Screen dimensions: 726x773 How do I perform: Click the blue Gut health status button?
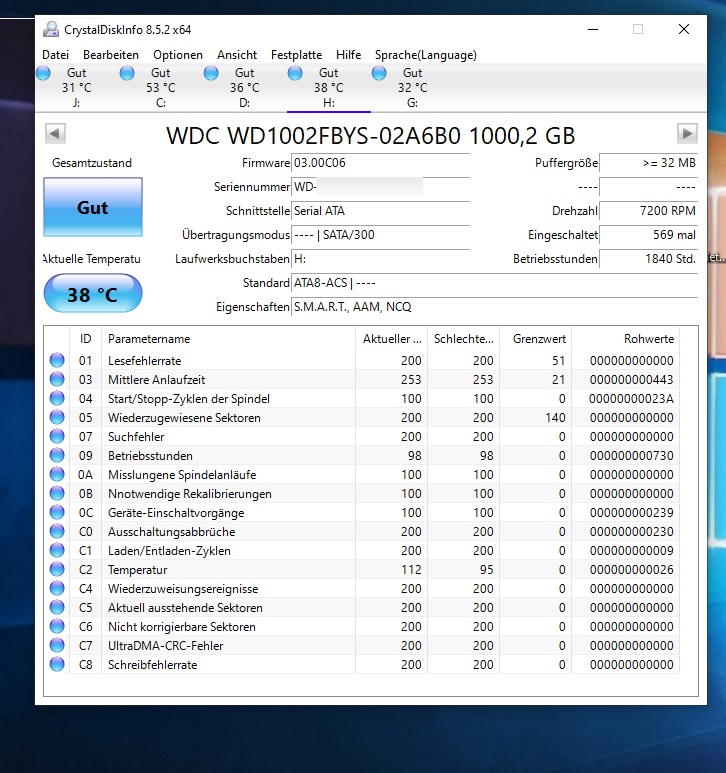point(93,207)
